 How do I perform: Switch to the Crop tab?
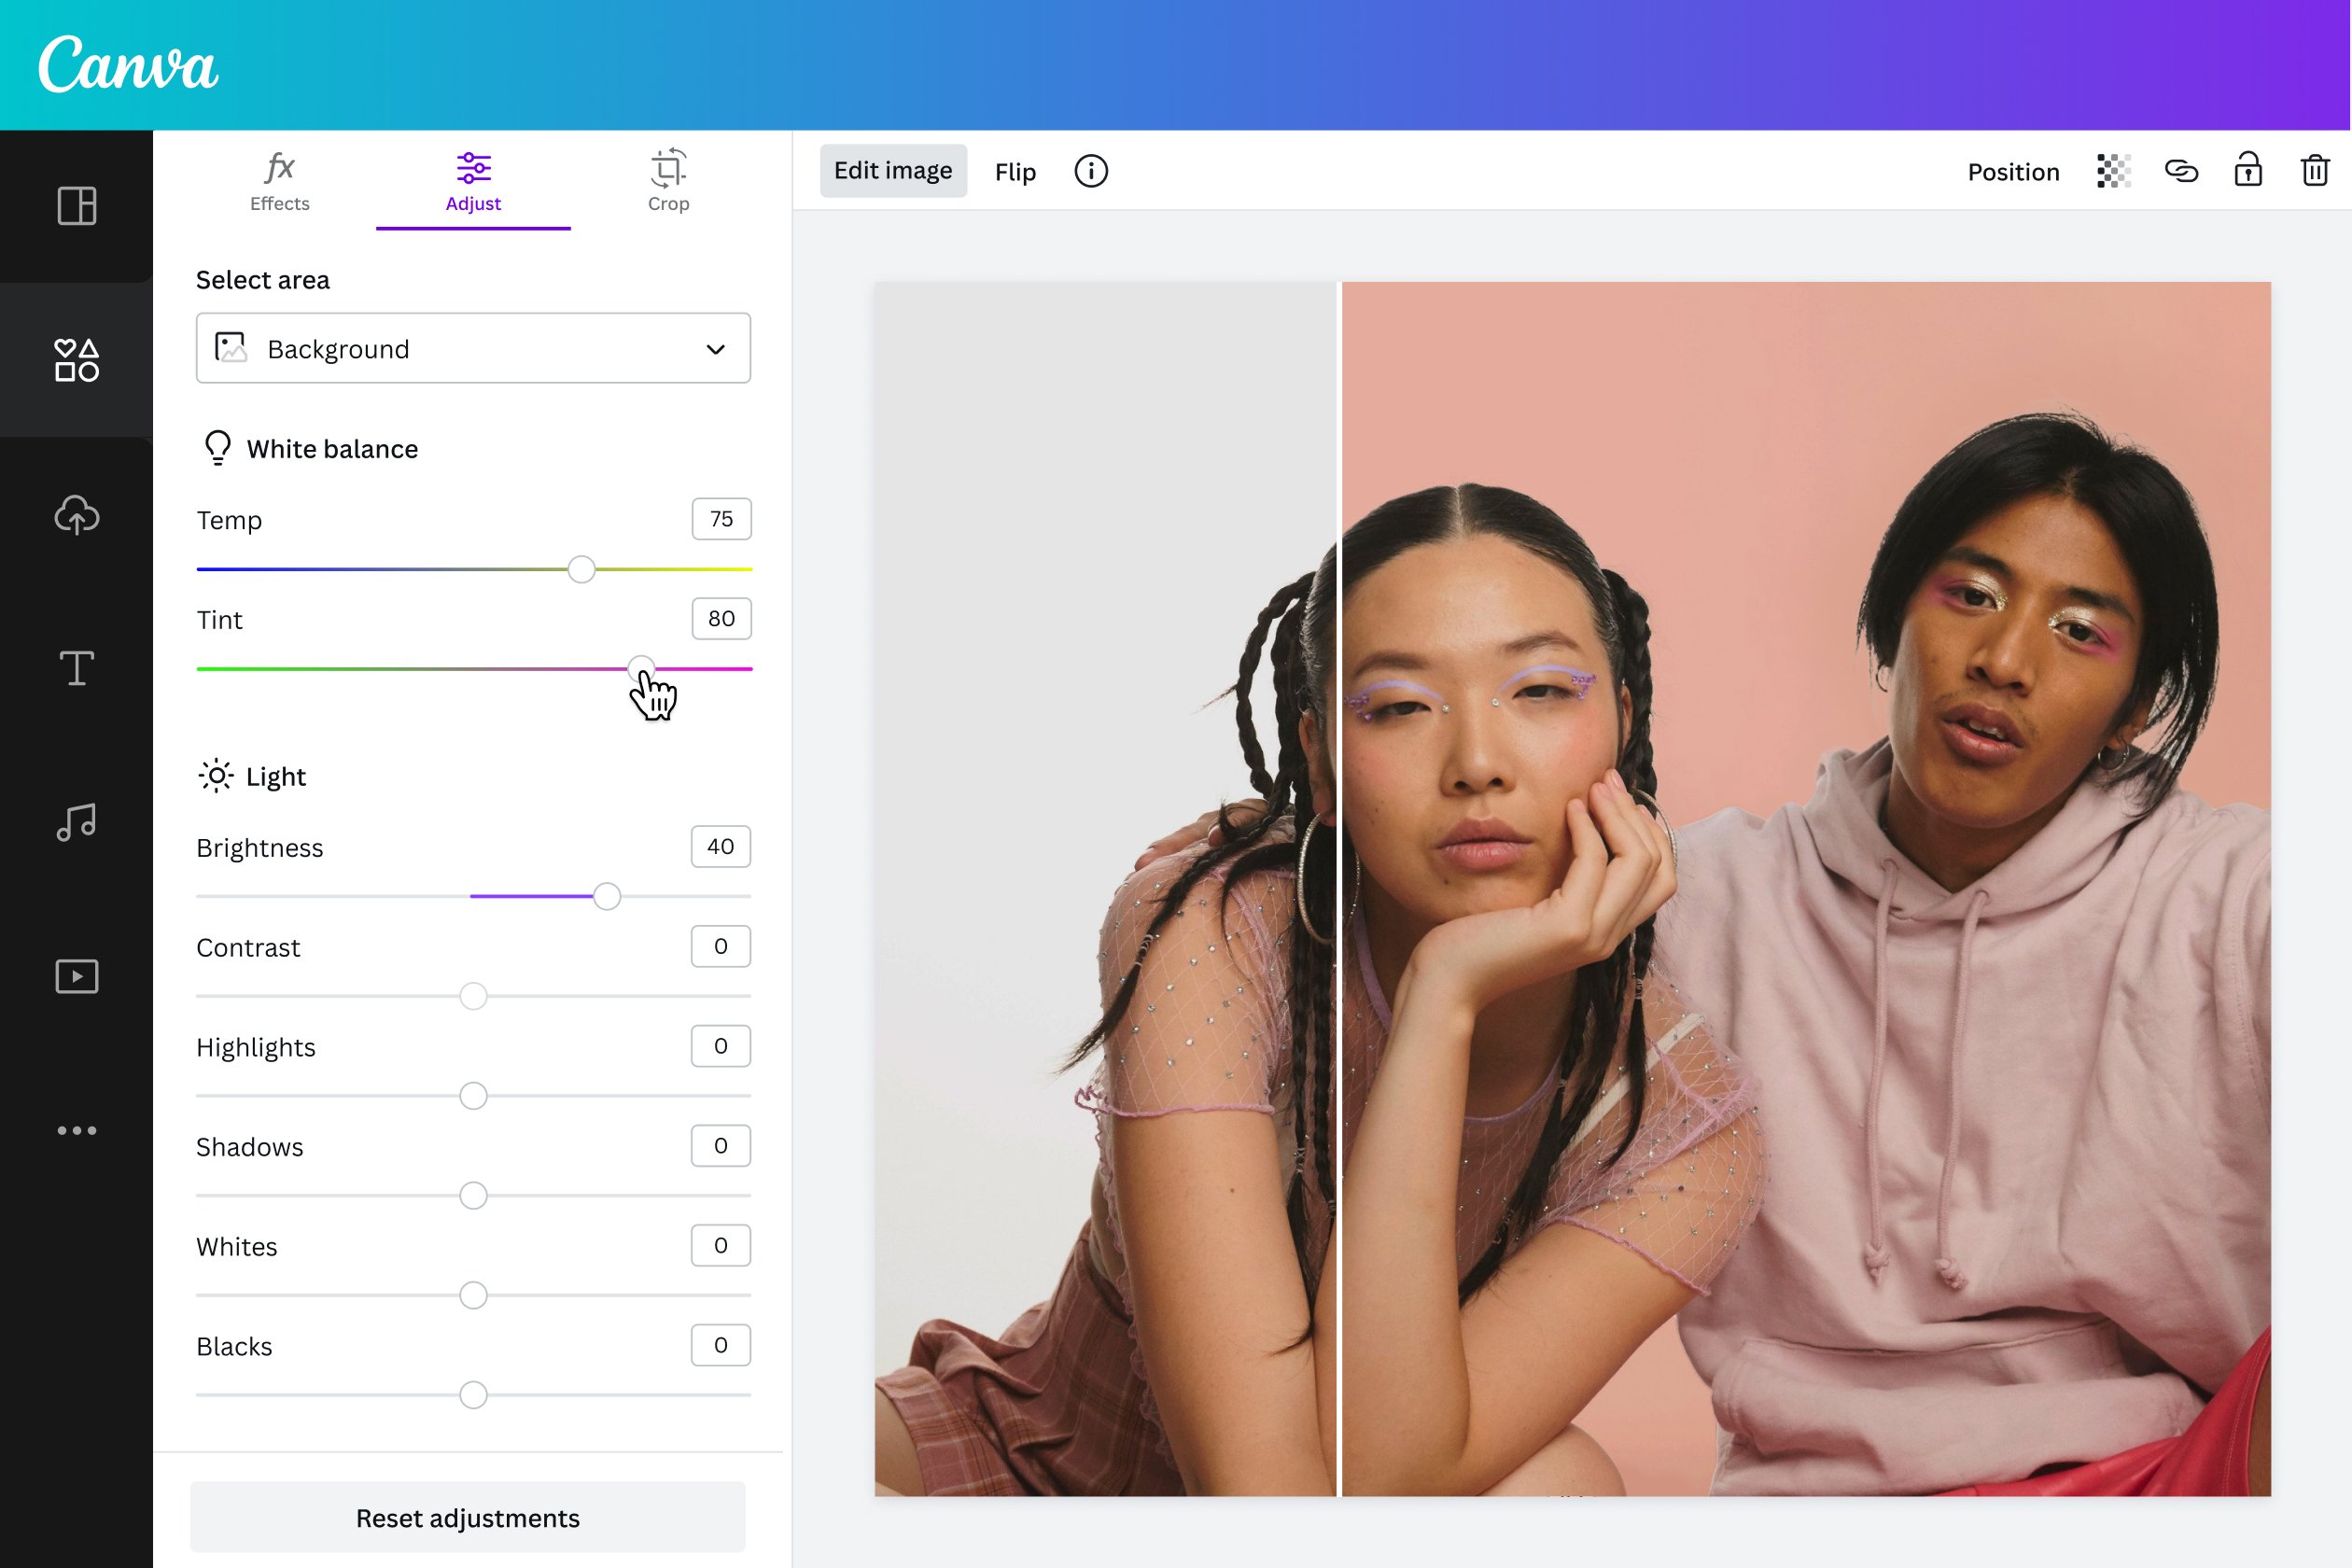(666, 182)
